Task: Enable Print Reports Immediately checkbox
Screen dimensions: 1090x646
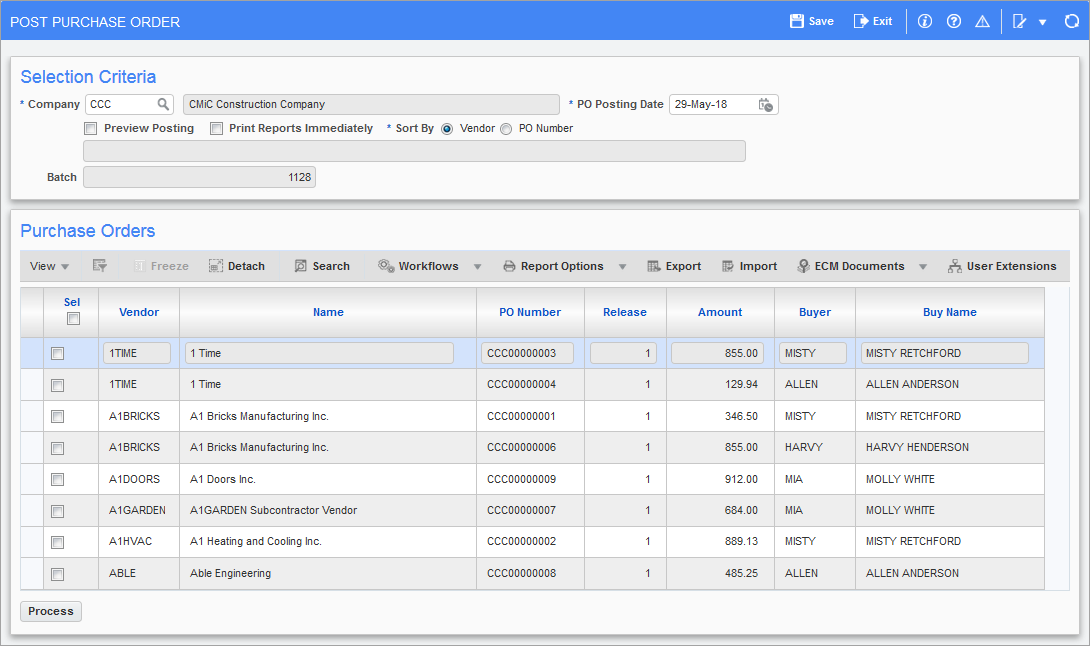Action: (216, 129)
